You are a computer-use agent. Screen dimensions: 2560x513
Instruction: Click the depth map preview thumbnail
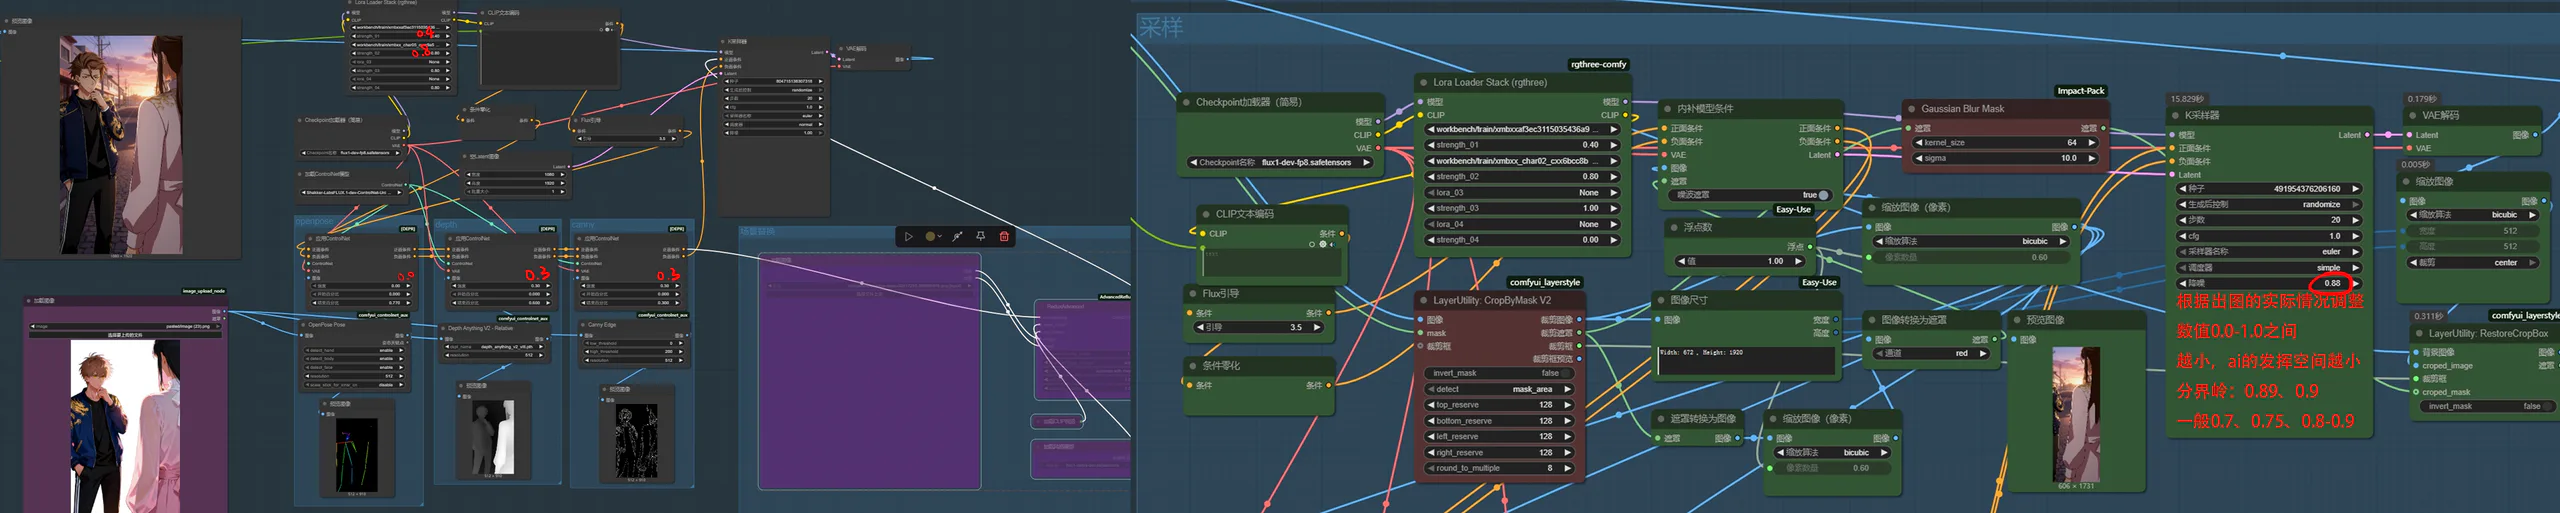[x=493, y=437]
